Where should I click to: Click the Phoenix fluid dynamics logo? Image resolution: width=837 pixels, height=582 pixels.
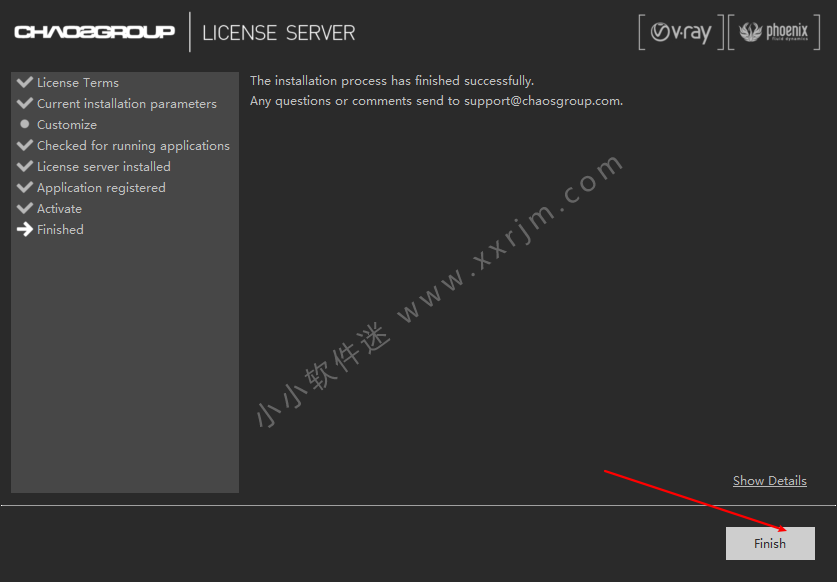774,33
